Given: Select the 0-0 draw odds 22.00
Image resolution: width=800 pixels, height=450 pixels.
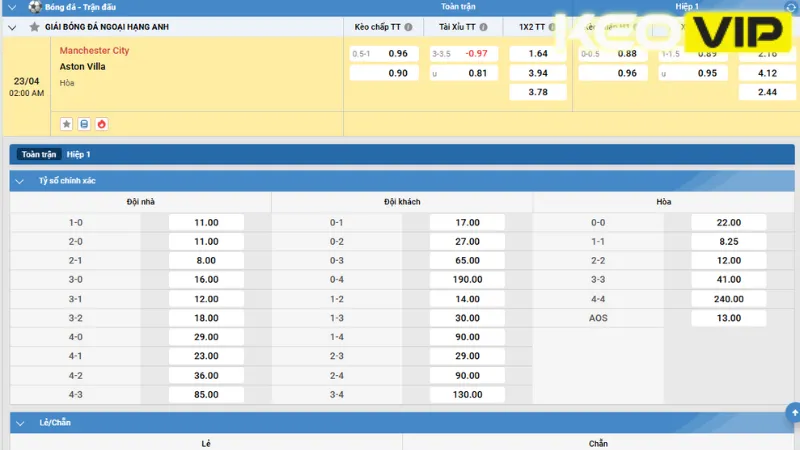Looking at the screenshot, I should point(728,222).
